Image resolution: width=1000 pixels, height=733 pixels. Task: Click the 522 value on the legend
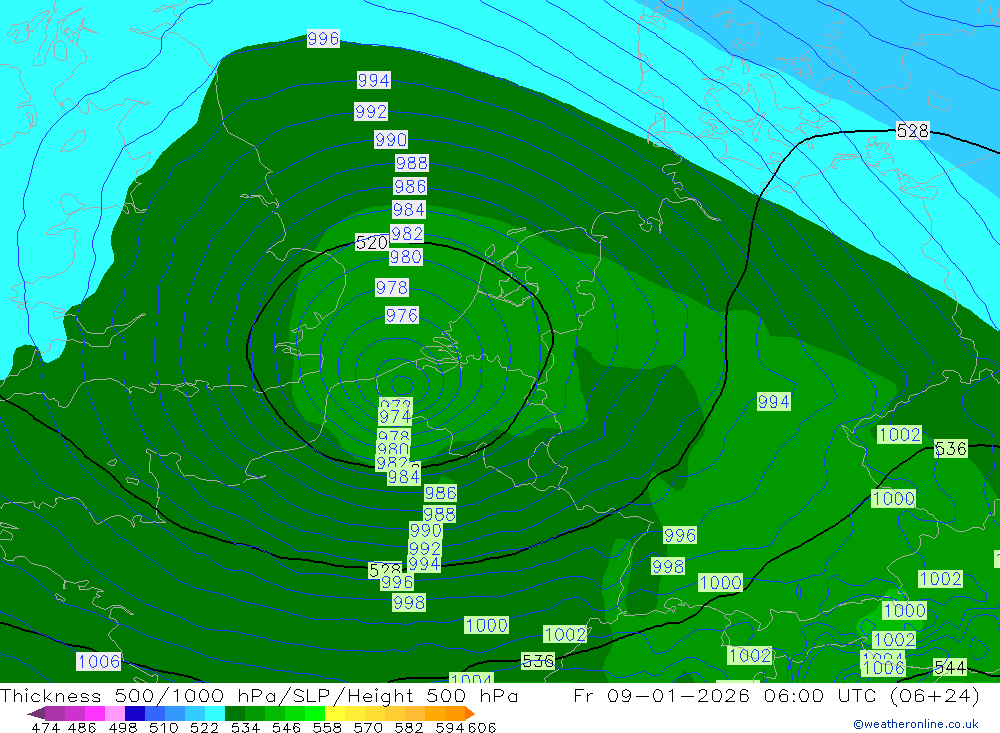tap(205, 727)
